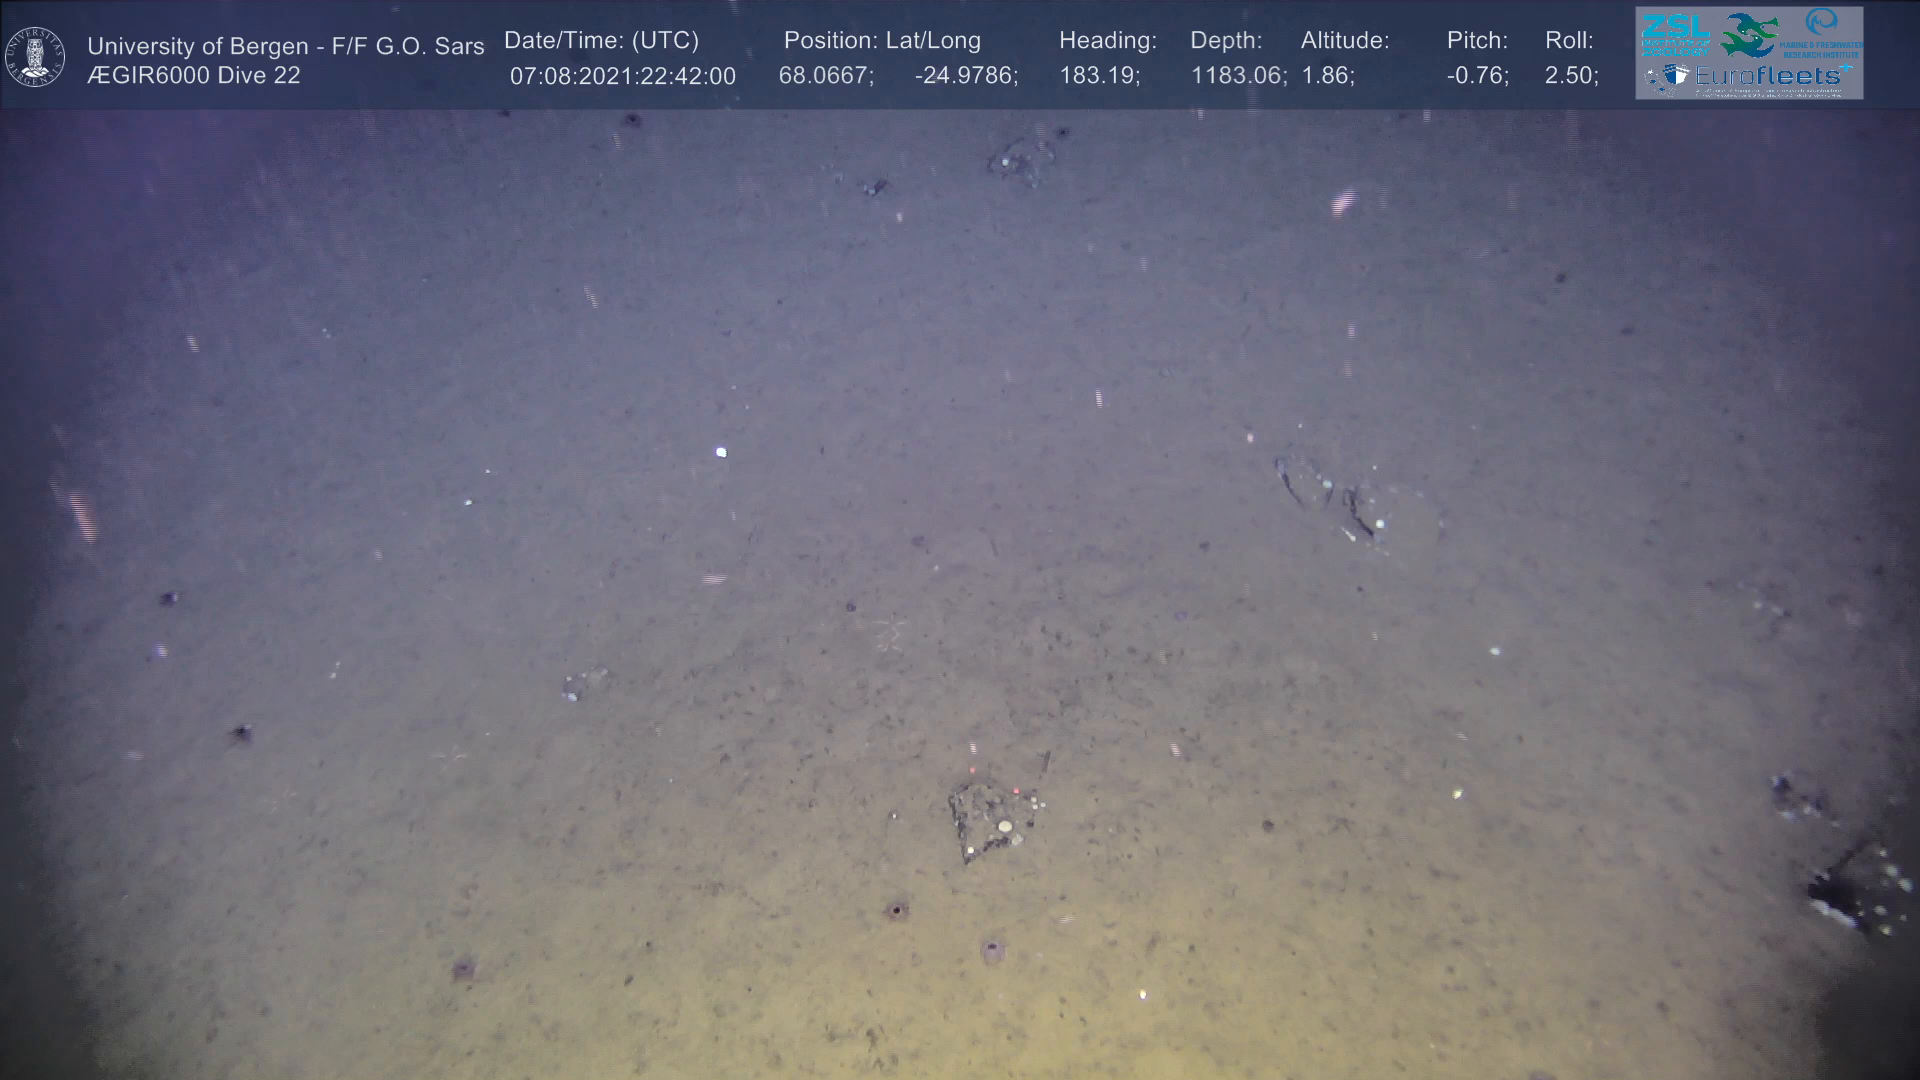Image resolution: width=1920 pixels, height=1080 pixels.
Task: Click the University of Bergen vessel title text
Action: [285, 46]
